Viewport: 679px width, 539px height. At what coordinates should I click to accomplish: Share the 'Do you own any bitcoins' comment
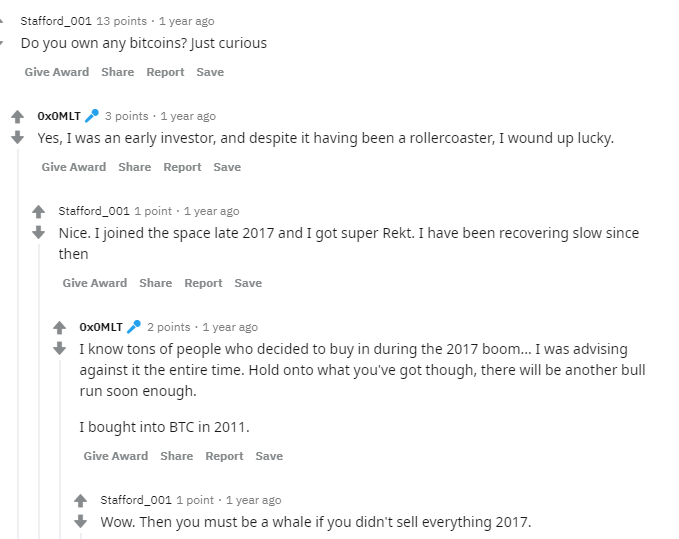[x=117, y=72]
